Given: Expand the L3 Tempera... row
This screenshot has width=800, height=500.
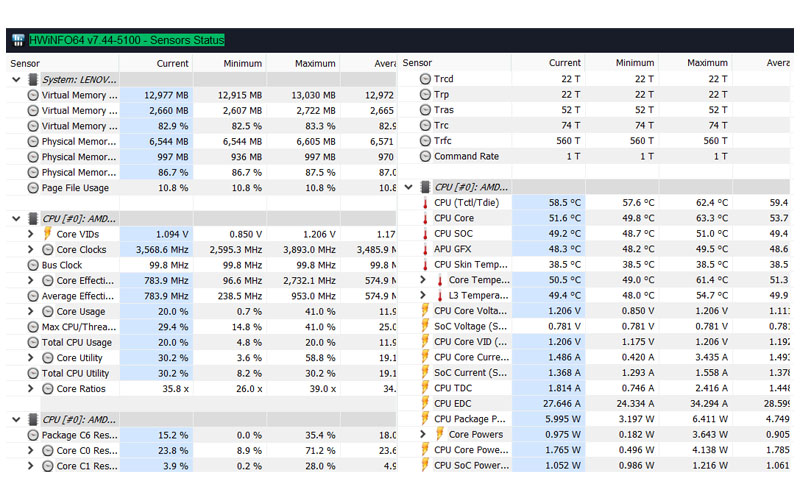Looking at the screenshot, I should (423, 295).
